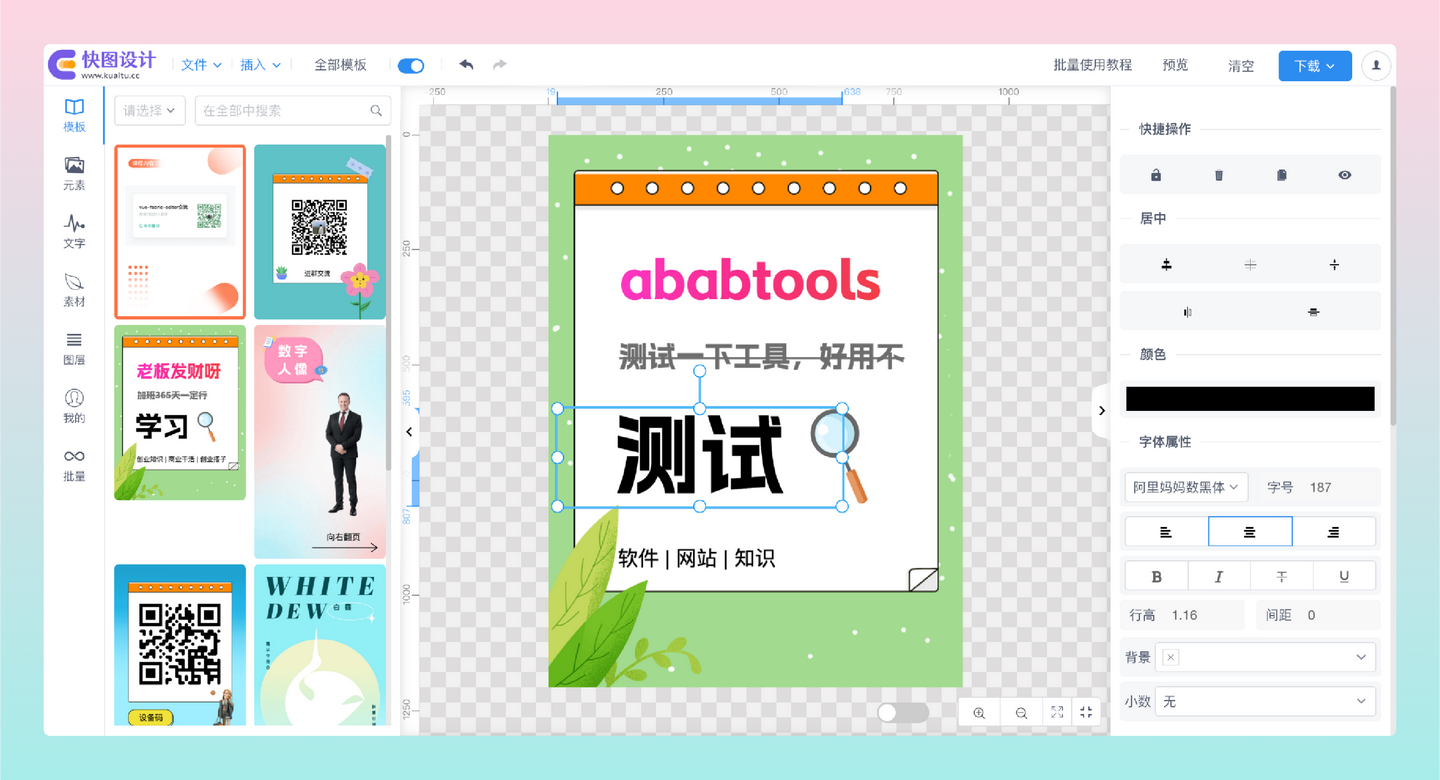Toggle underline text formatting
The height and width of the screenshot is (780, 1440).
(1344, 576)
